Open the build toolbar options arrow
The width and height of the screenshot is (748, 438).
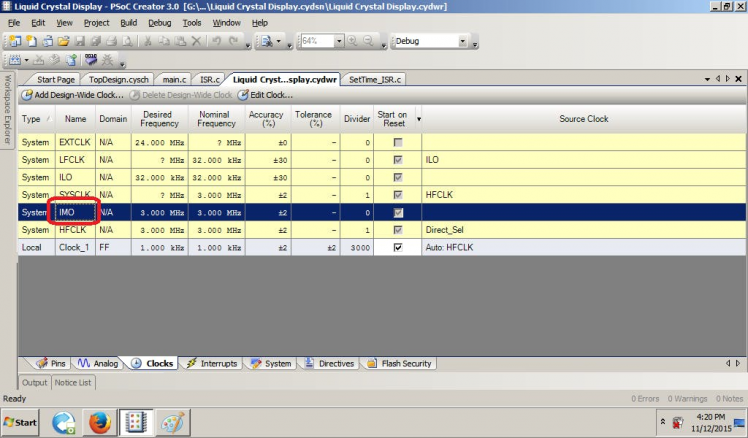[x=122, y=64]
